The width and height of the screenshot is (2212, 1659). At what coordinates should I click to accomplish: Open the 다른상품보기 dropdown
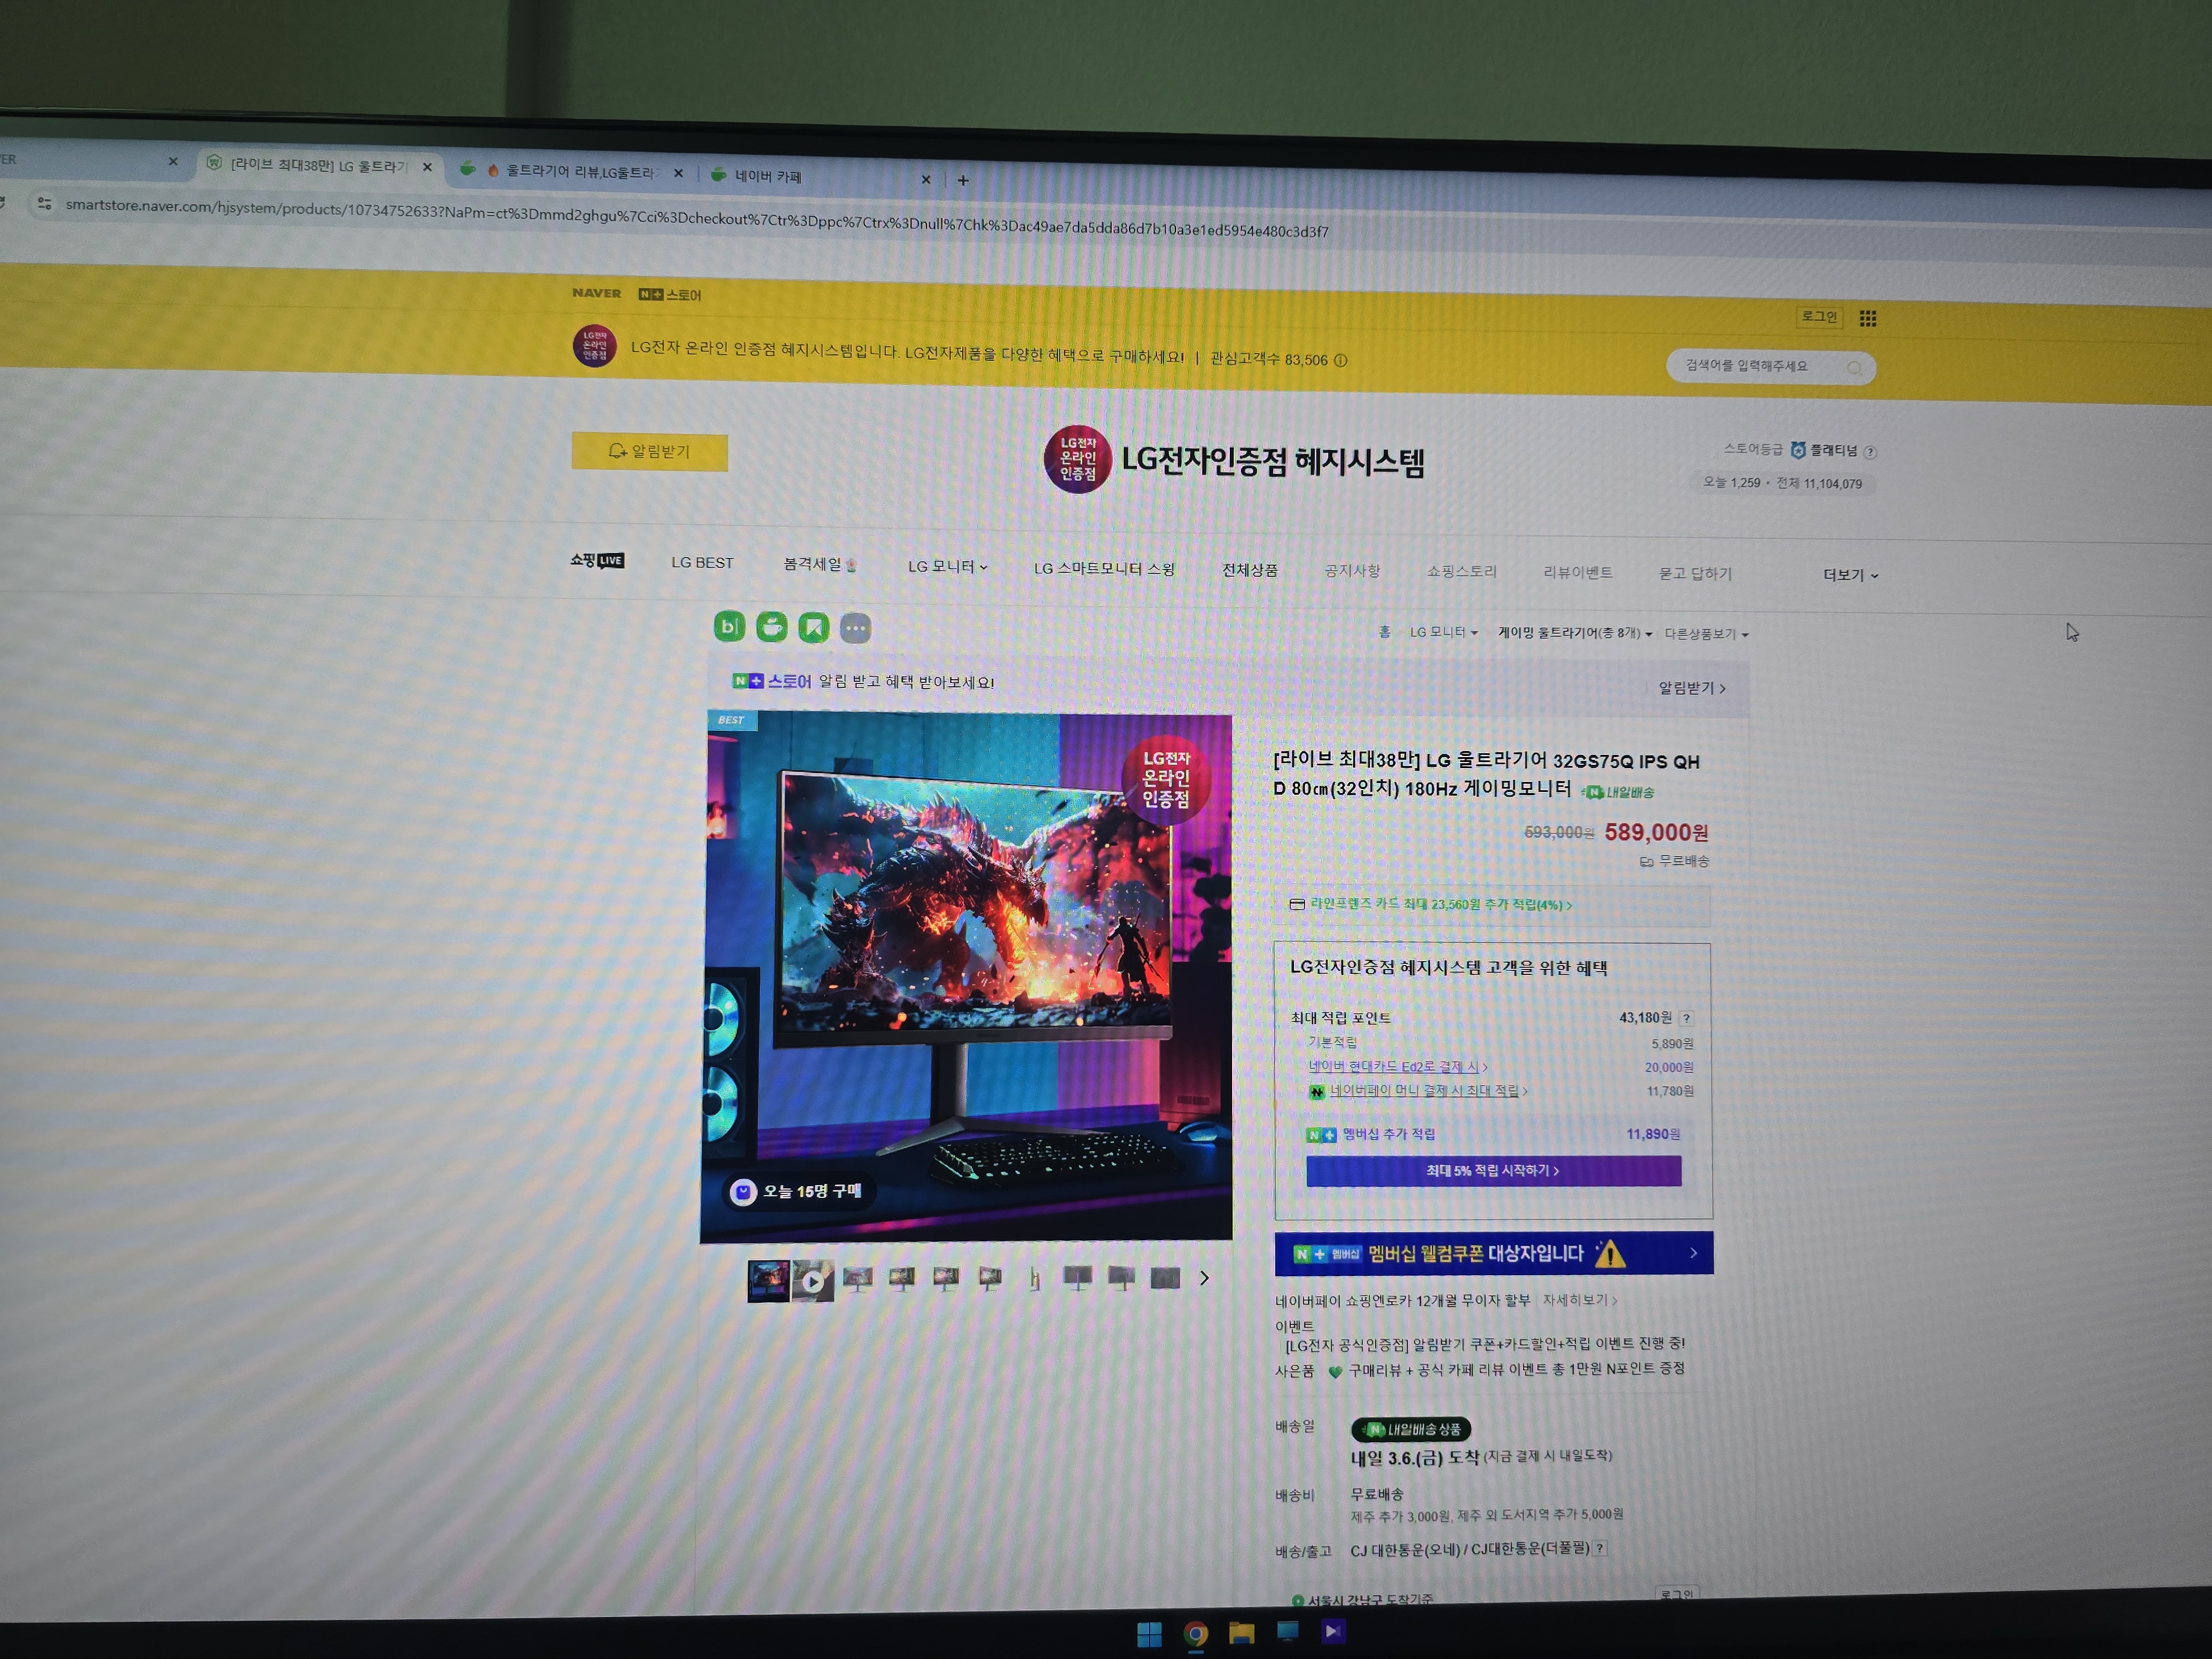point(1706,634)
